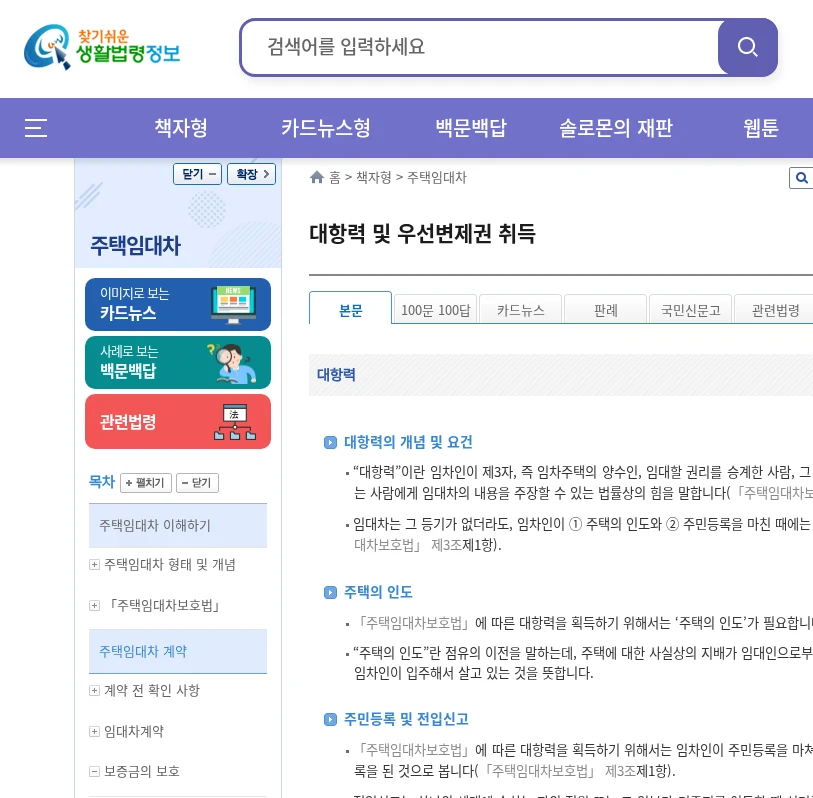
Task: Open 책자형 in the main navigation
Action: tap(181, 128)
